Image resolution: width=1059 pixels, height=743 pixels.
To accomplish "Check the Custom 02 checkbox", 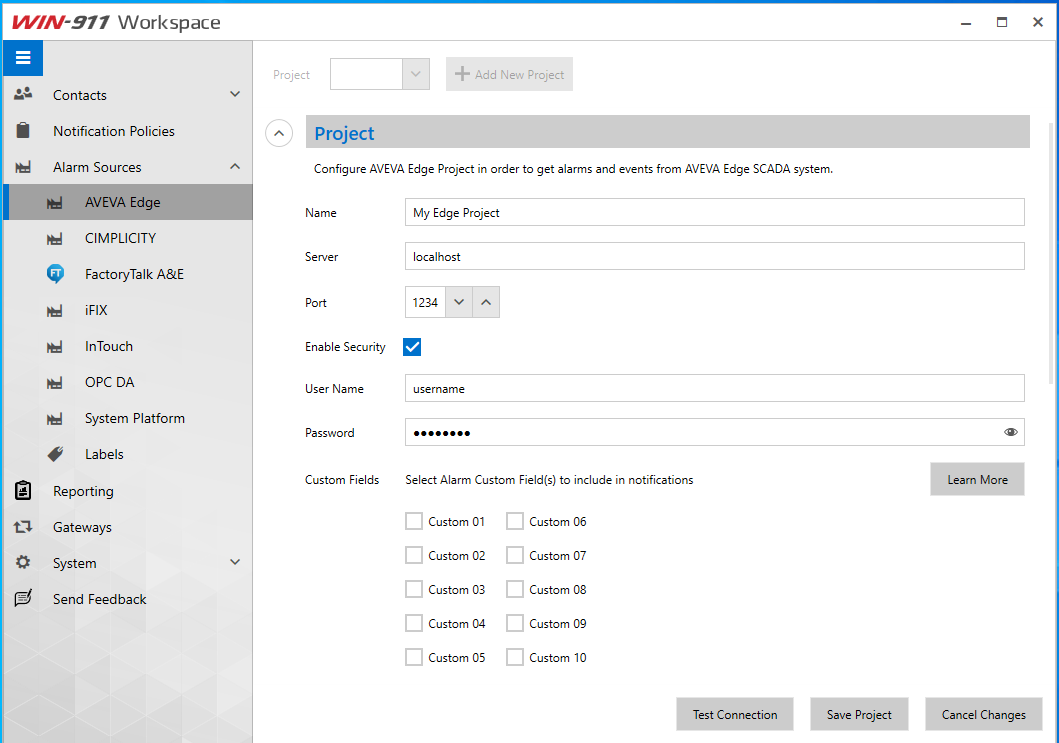I will click(x=414, y=555).
